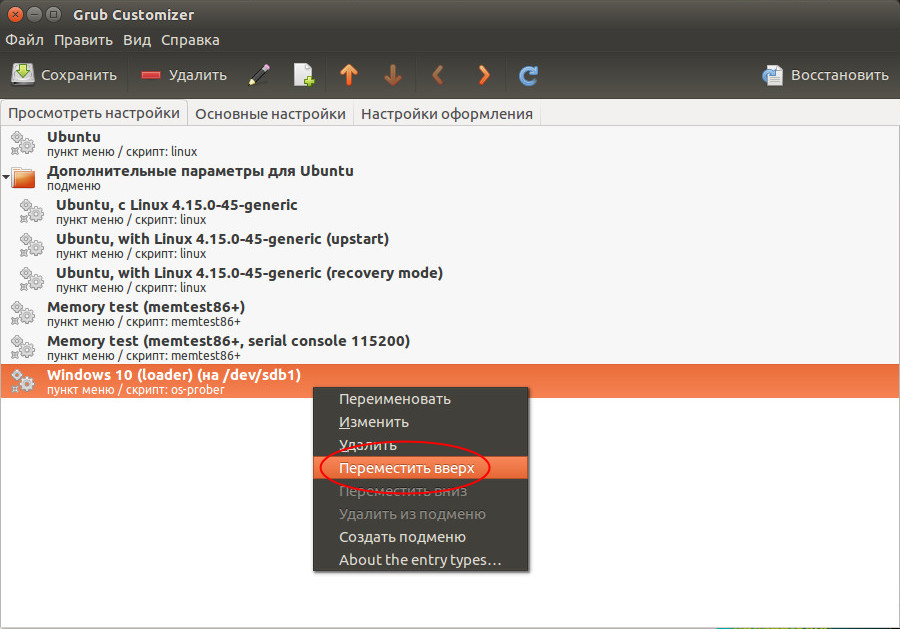The height and width of the screenshot is (629, 900).
Task: Choose About the entry types… item
Action: 420,560
